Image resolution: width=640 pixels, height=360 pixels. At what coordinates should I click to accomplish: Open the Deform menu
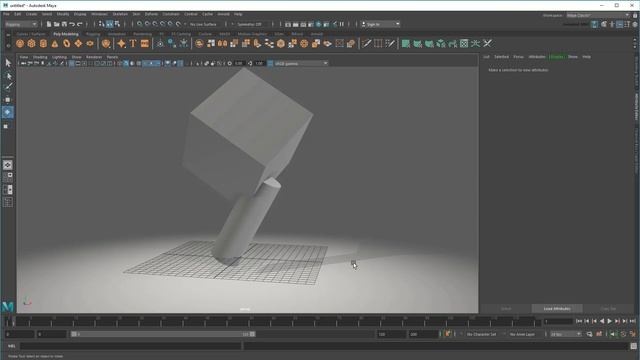(151, 14)
